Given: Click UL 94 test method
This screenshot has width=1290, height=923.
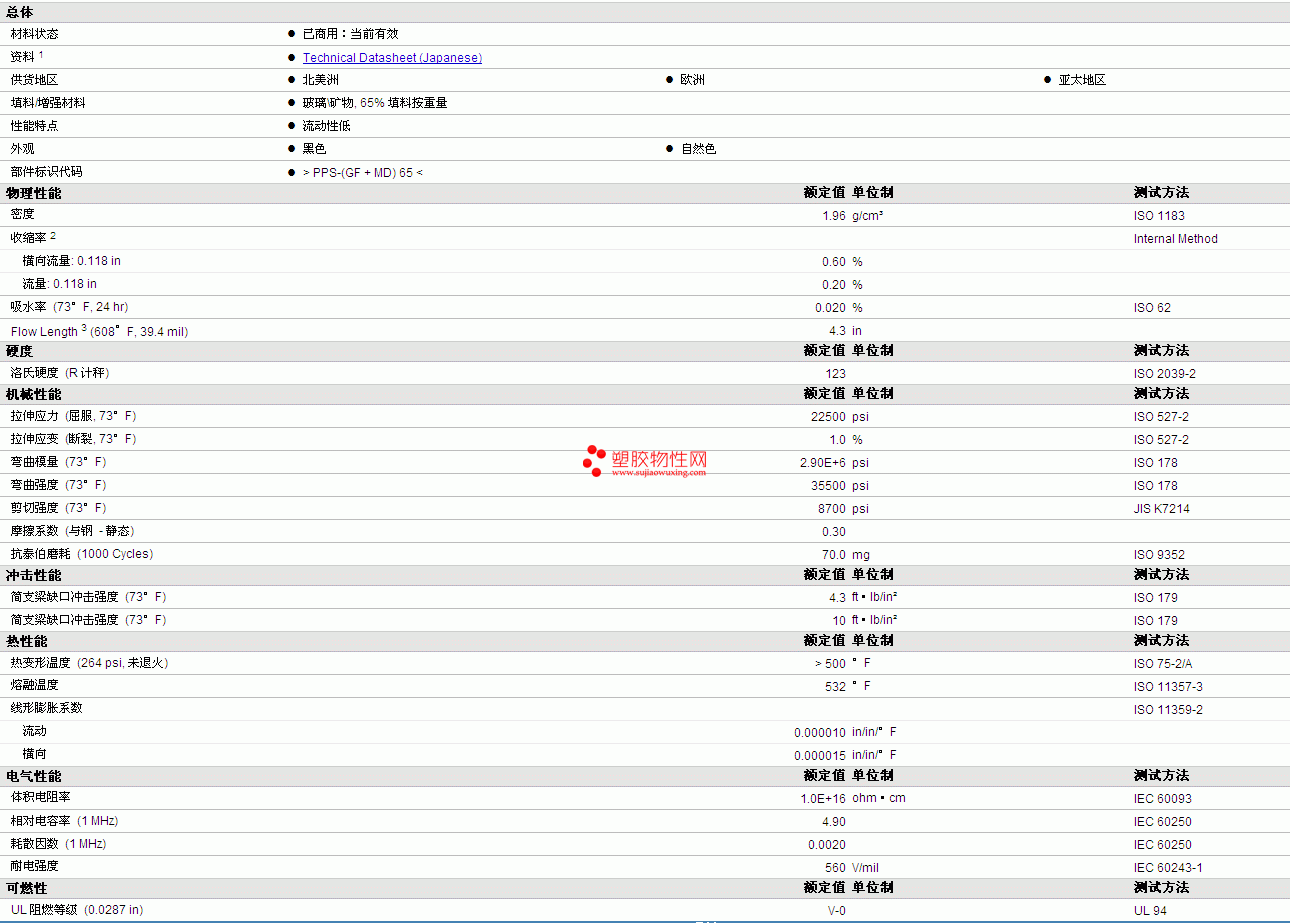Looking at the screenshot, I should point(1150,911).
